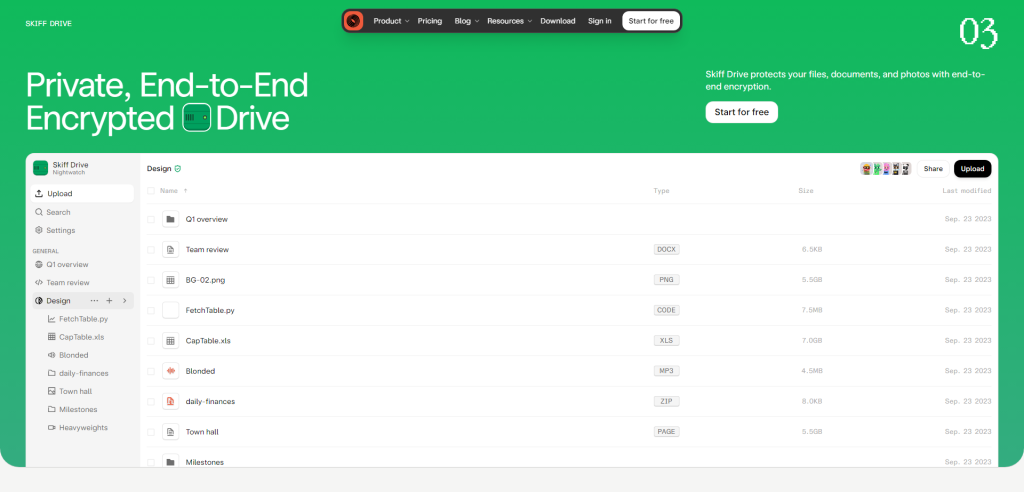
Task: Open the three-dots menu on Design row
Action: click(x=95, y=300)
